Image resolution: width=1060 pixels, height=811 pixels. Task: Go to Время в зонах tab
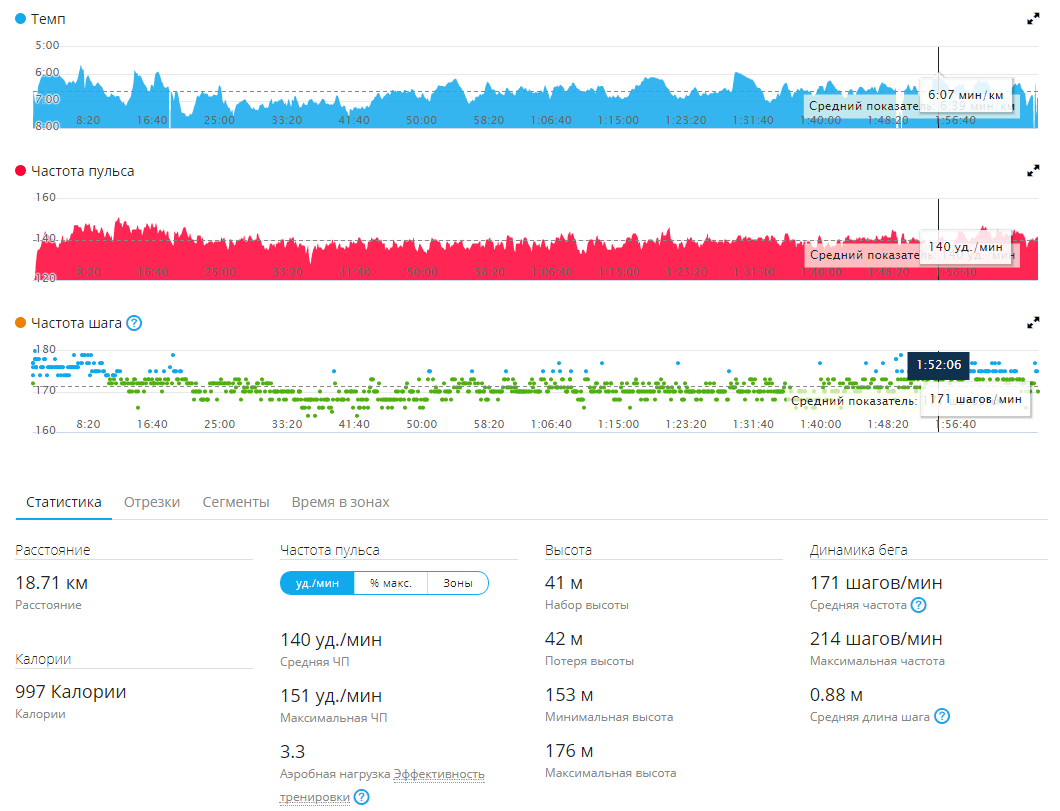340,502
